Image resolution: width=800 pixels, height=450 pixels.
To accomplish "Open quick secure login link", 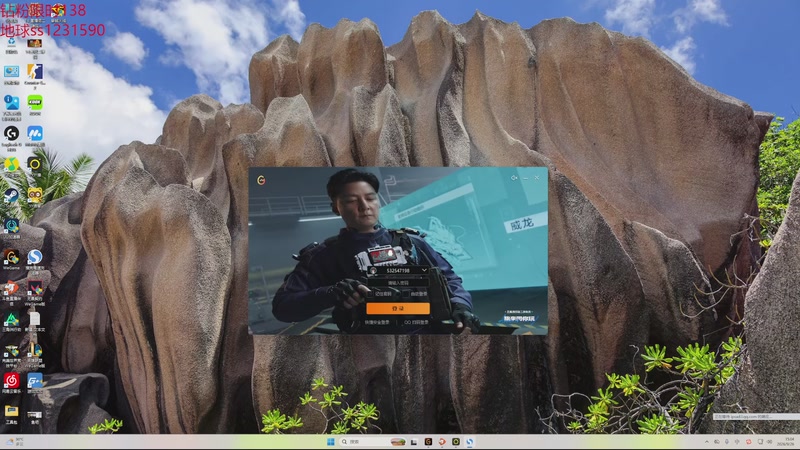I will coord(377,322).
